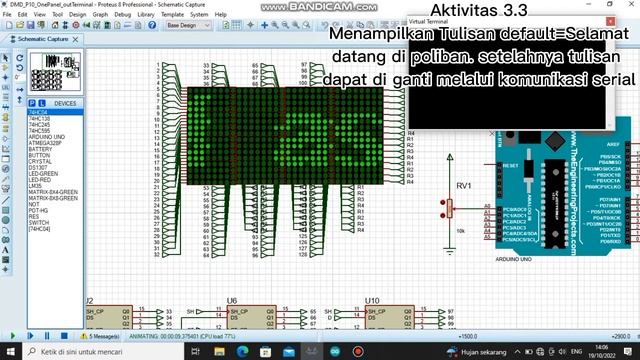Switch to the Schematic Capture tab
Viewport: 640px width, 360px height.
click(x=42, y=39)
